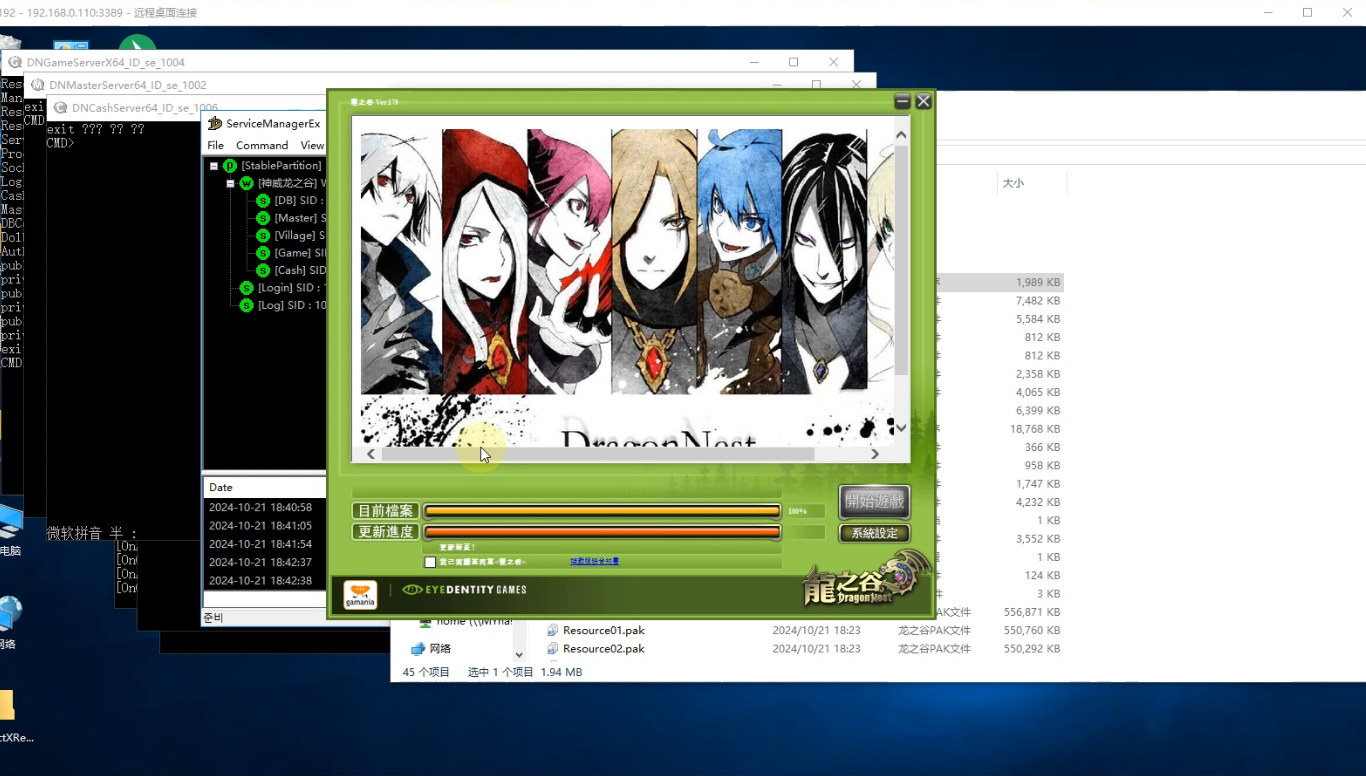Click the 网络 entry in Explorer sidebar
1366x776 pixels.
click(439, 649)
